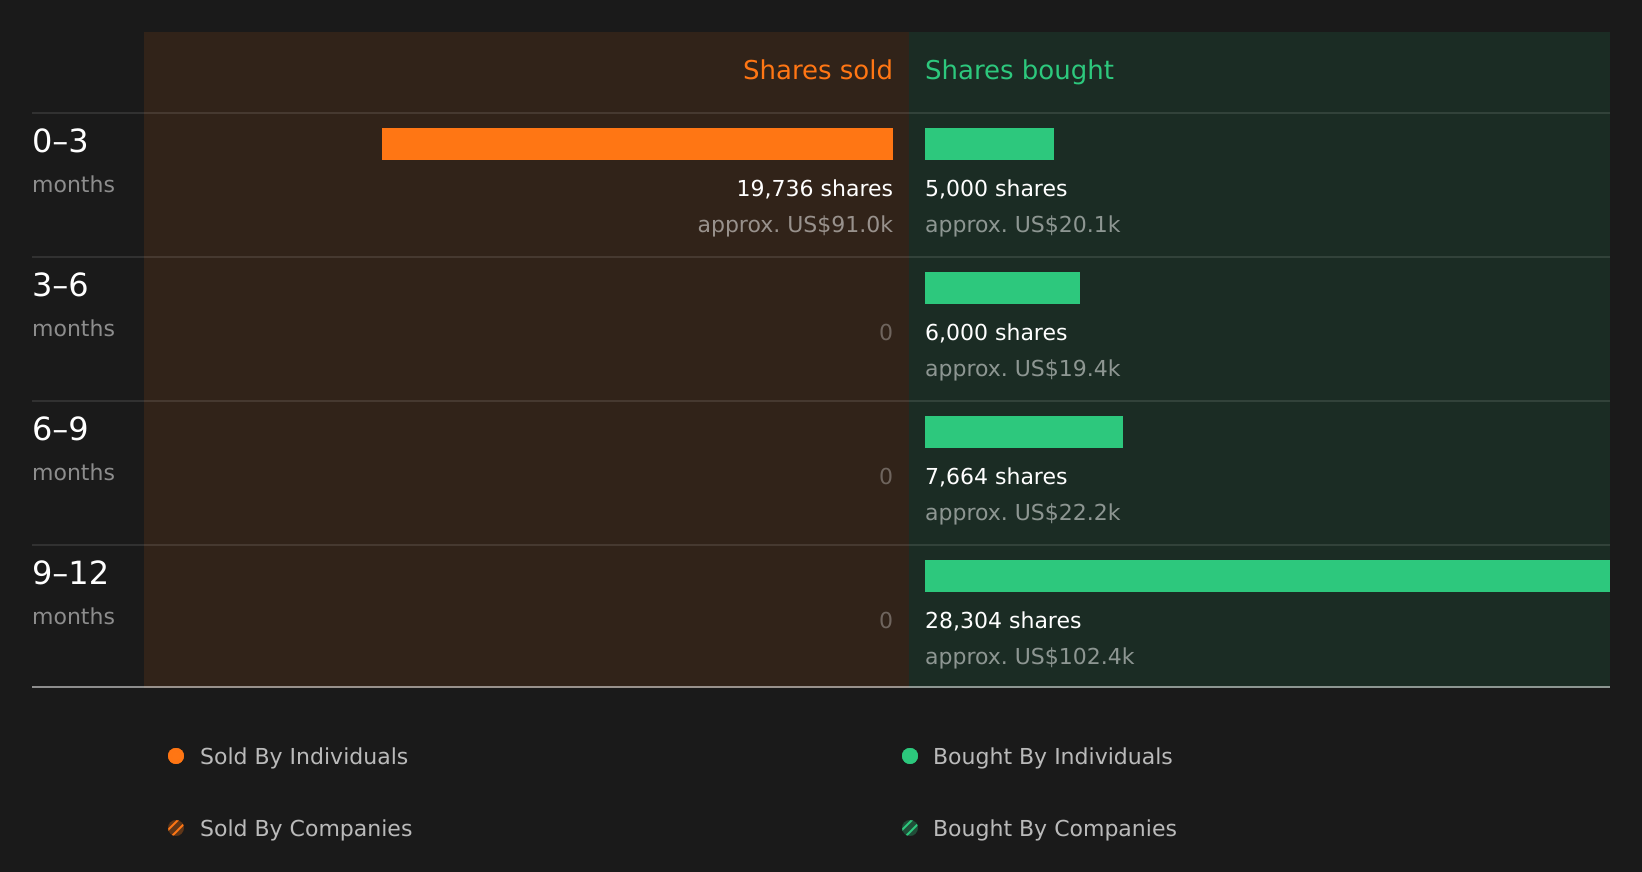Select the 5,000 shares value
The image size is (1642, 872).
[x=996, y=189]
